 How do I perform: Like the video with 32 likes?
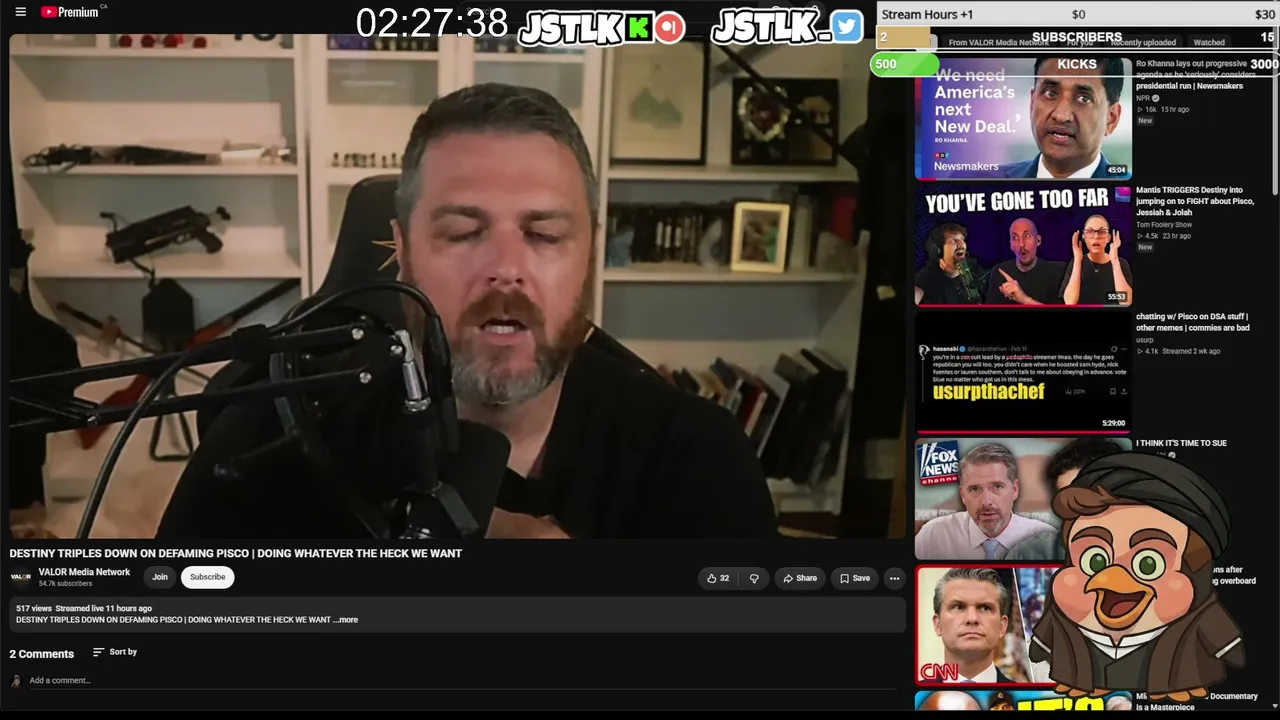click(718, 578)
